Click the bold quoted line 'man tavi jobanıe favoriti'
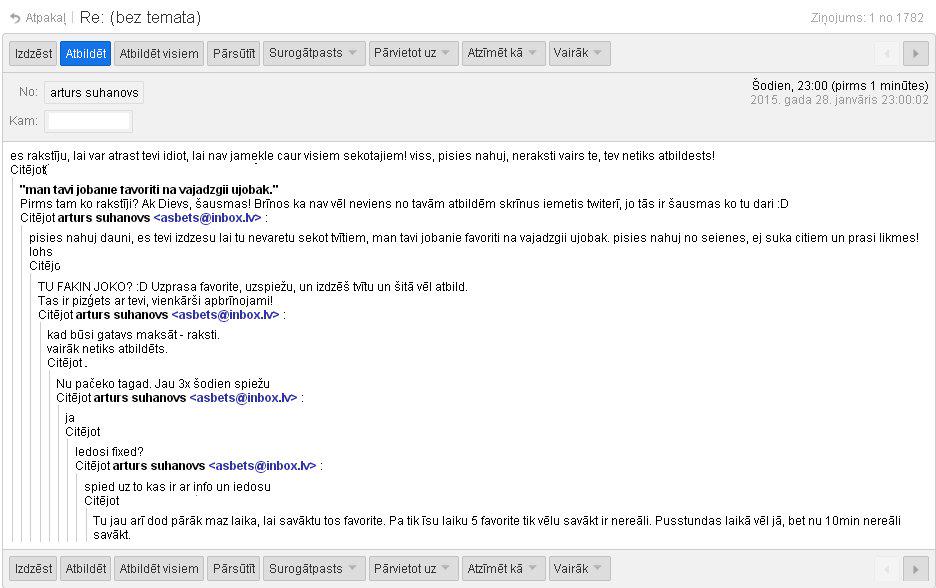 (149, 190)
